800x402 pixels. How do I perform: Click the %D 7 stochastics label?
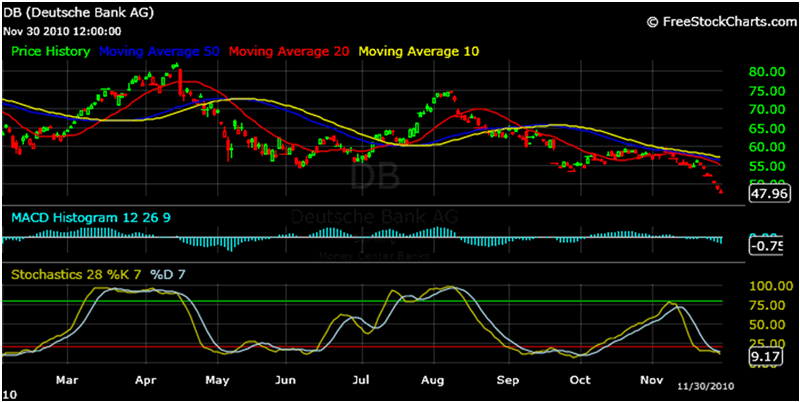168,274
